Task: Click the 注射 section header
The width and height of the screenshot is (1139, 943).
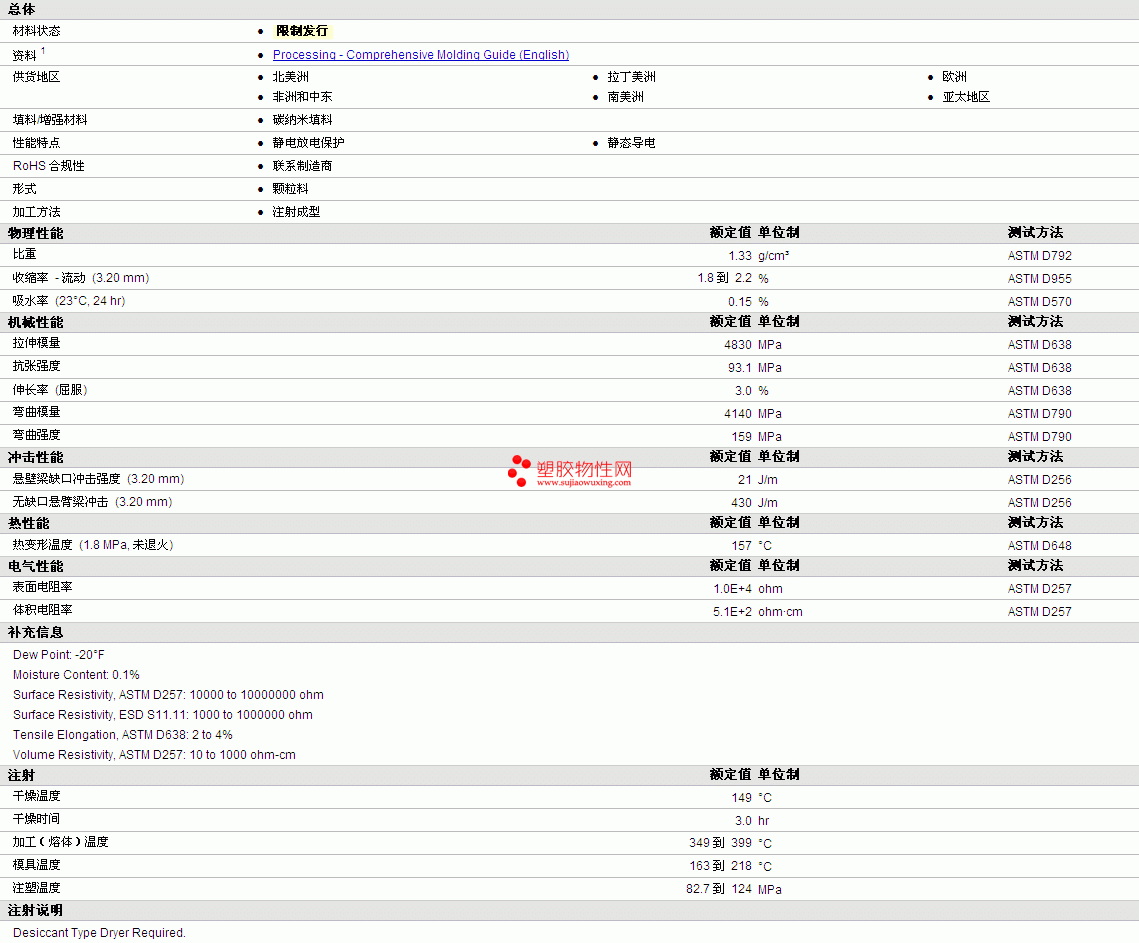Action: tap(21, 775)
